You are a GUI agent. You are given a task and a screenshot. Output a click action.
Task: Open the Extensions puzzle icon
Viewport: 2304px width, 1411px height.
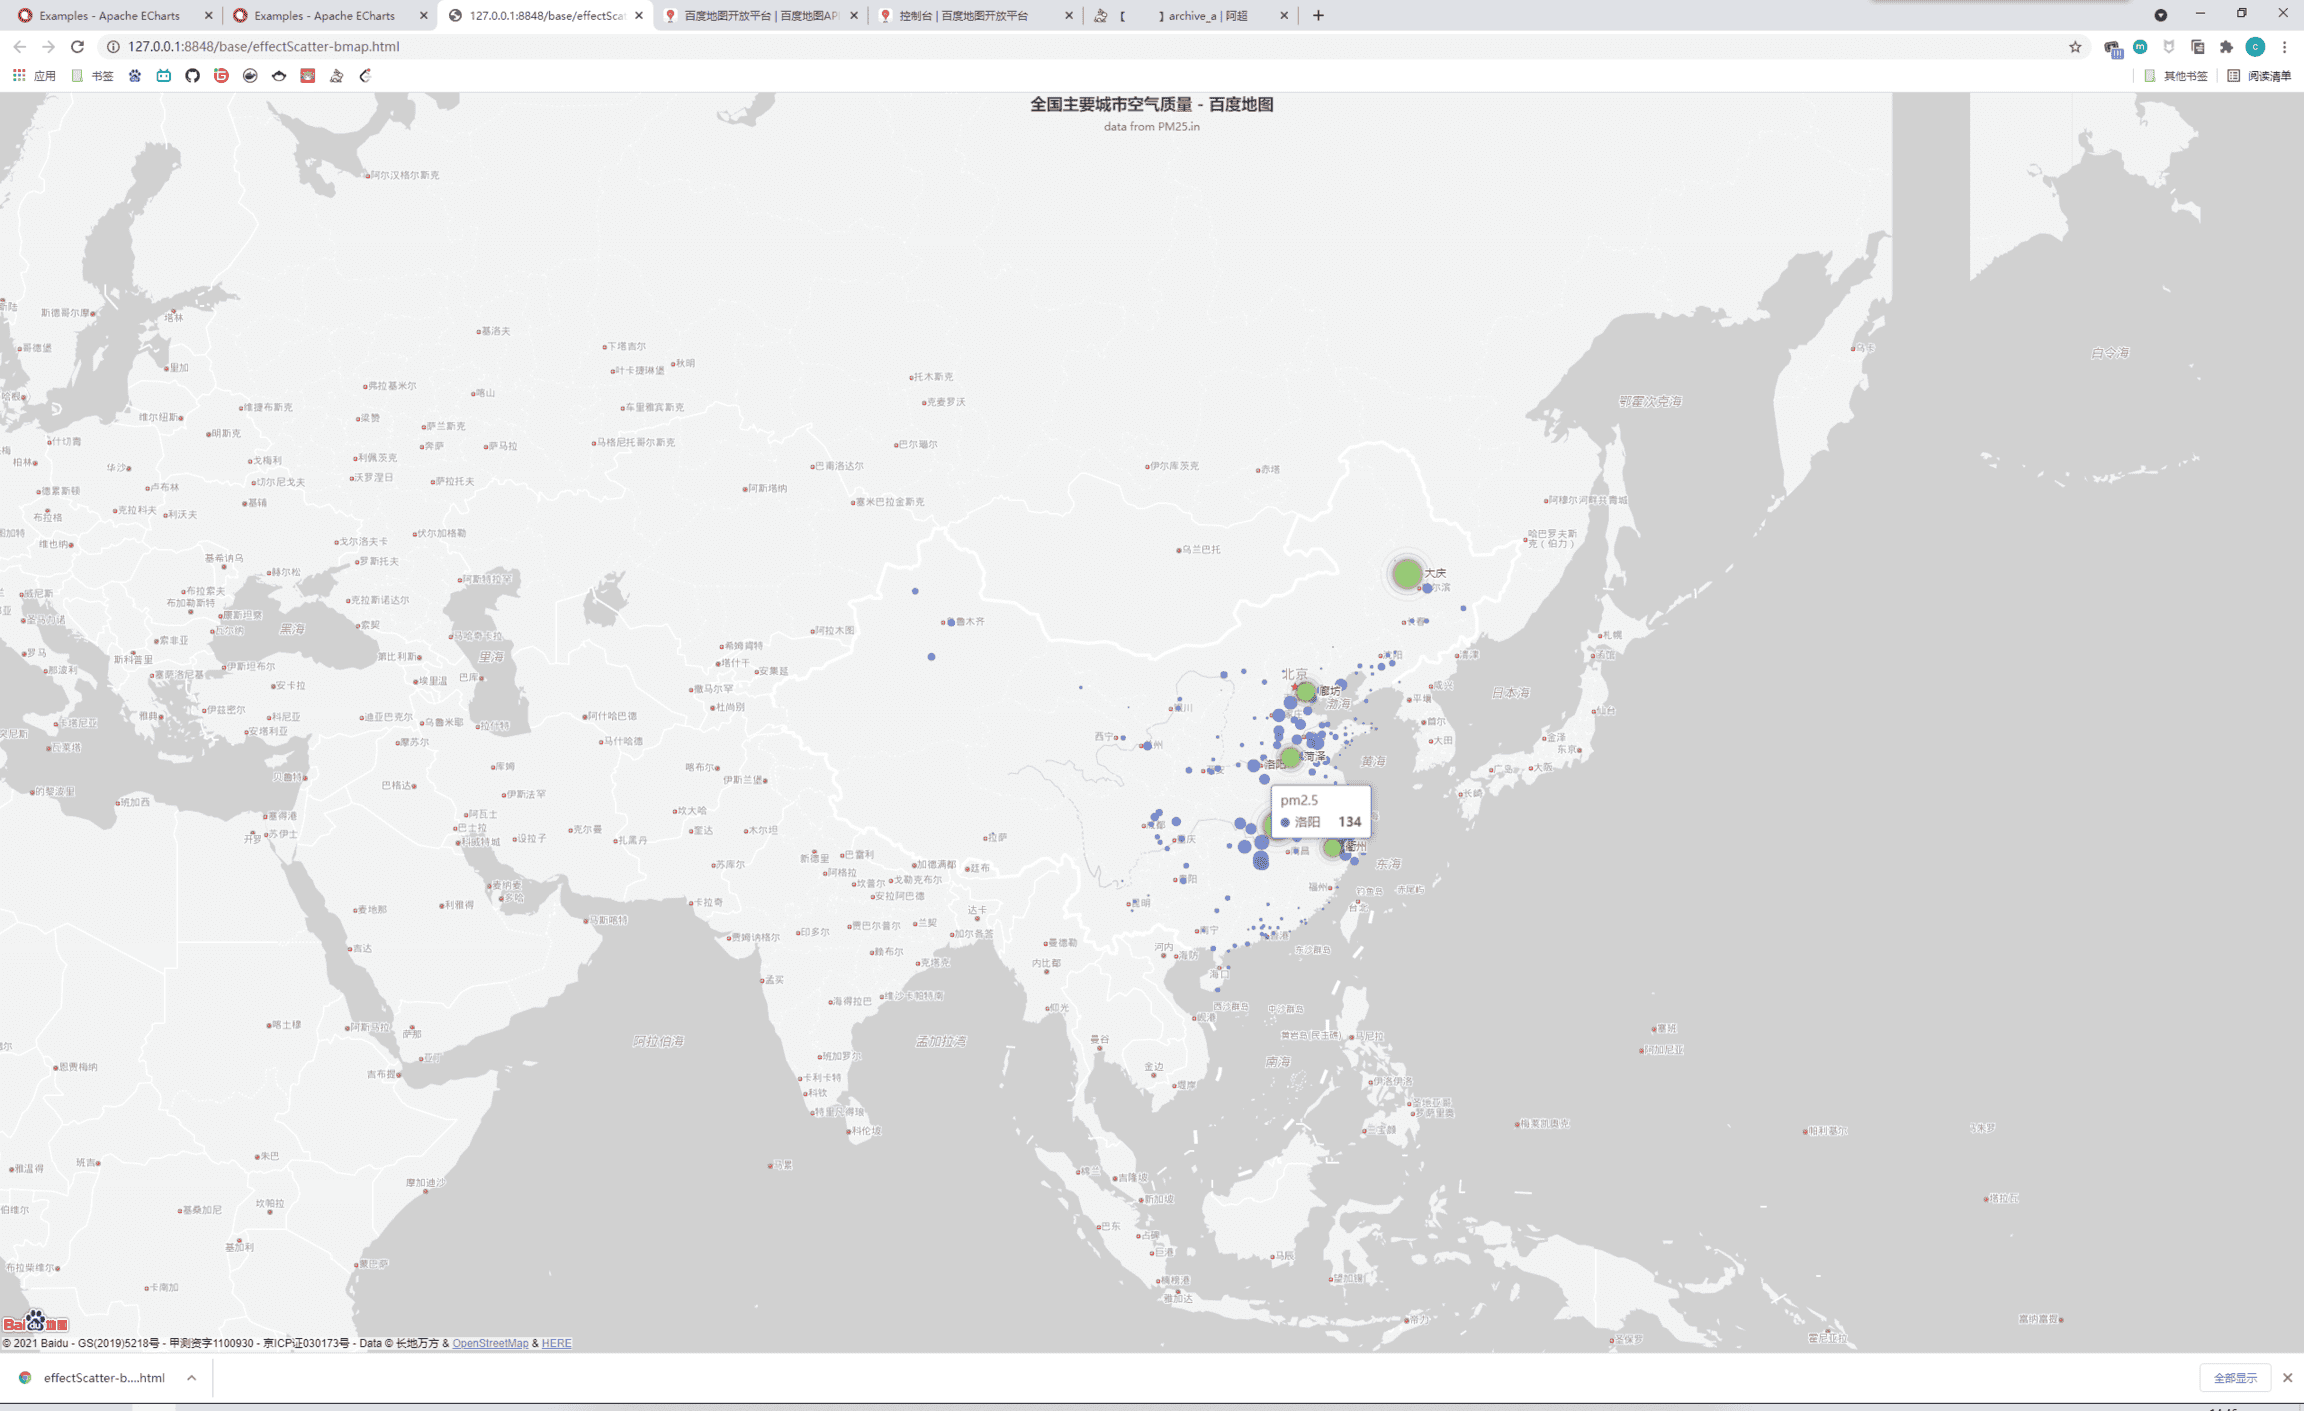2226,47
